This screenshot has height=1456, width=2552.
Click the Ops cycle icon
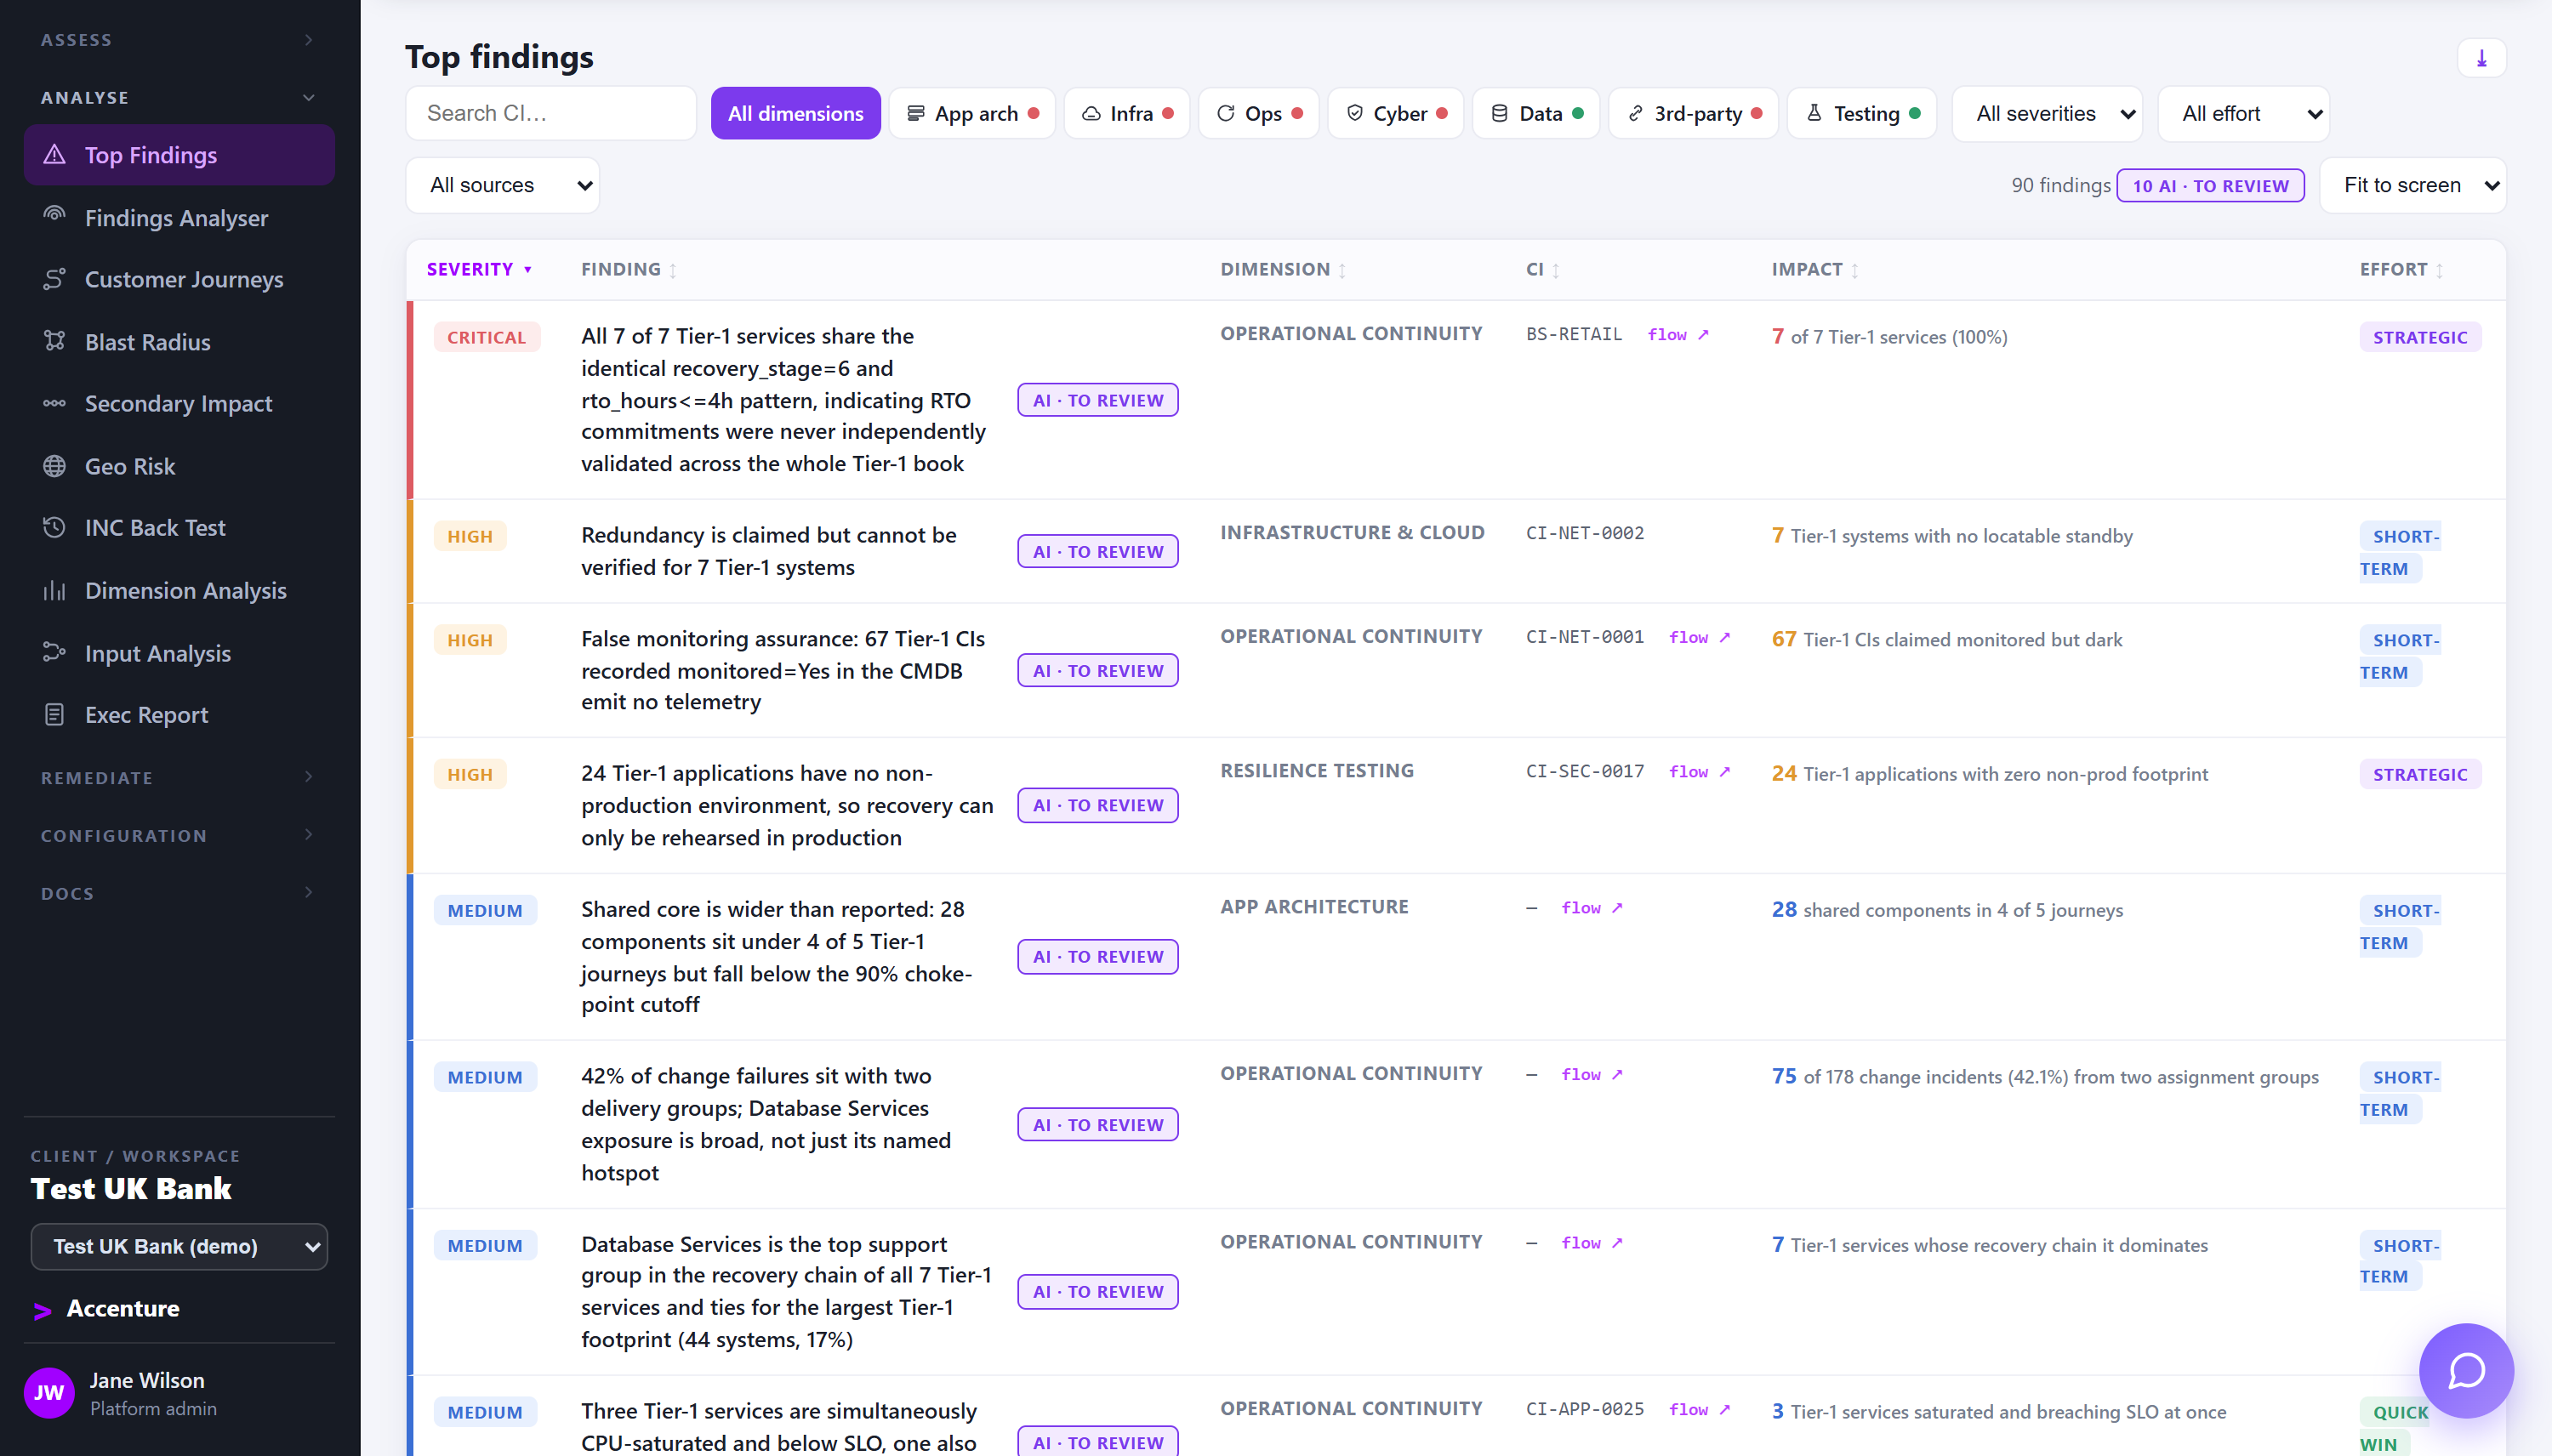(1225, 113)
